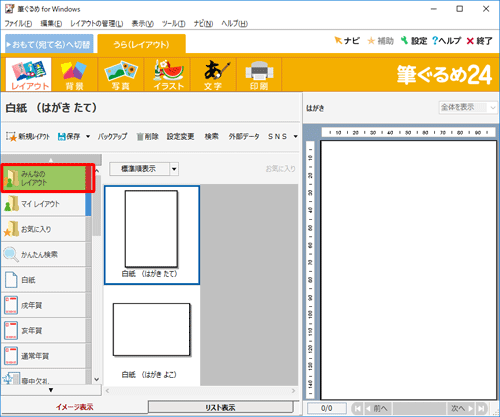Expand the 保存 save dropdown arrow

88,136
